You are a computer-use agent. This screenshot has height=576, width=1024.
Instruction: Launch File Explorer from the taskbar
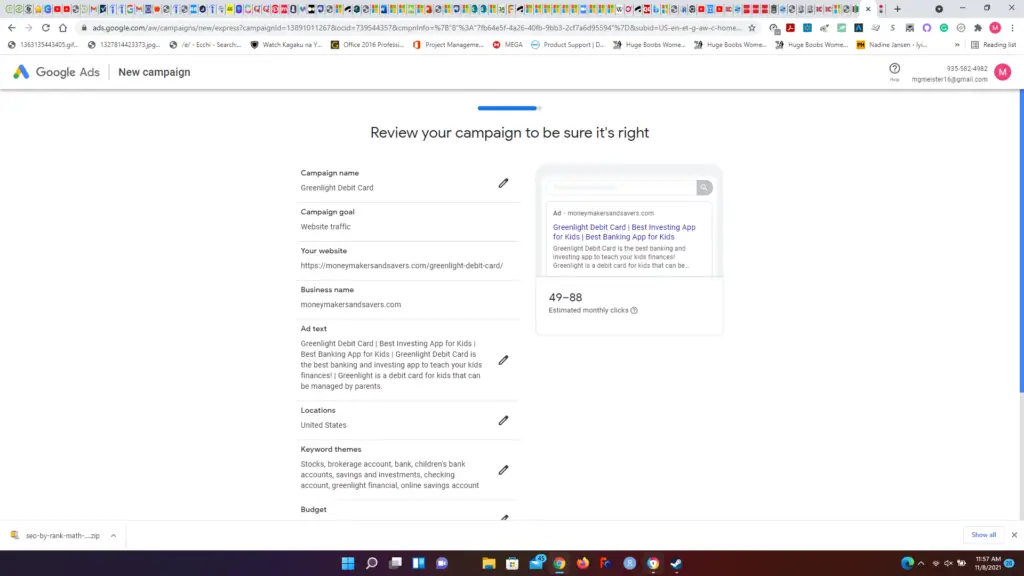pos(488,563)
